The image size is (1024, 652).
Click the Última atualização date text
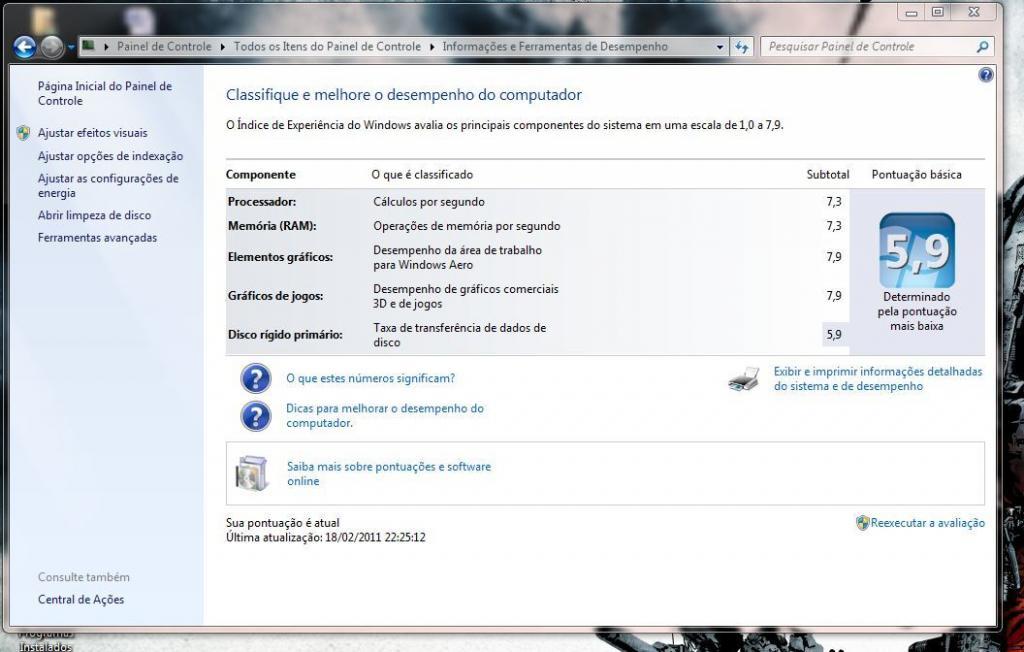tap(326, 538)
